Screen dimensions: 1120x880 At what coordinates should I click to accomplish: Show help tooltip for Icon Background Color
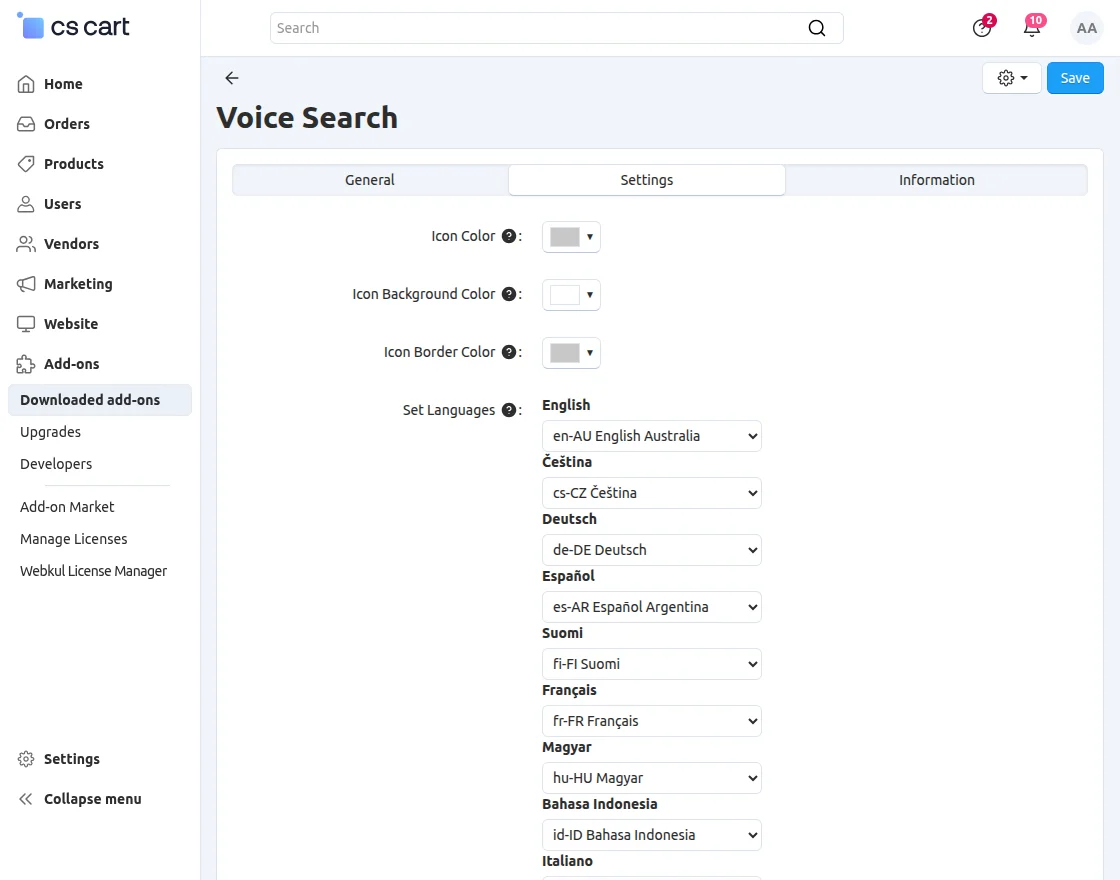[x=509, y=294]
